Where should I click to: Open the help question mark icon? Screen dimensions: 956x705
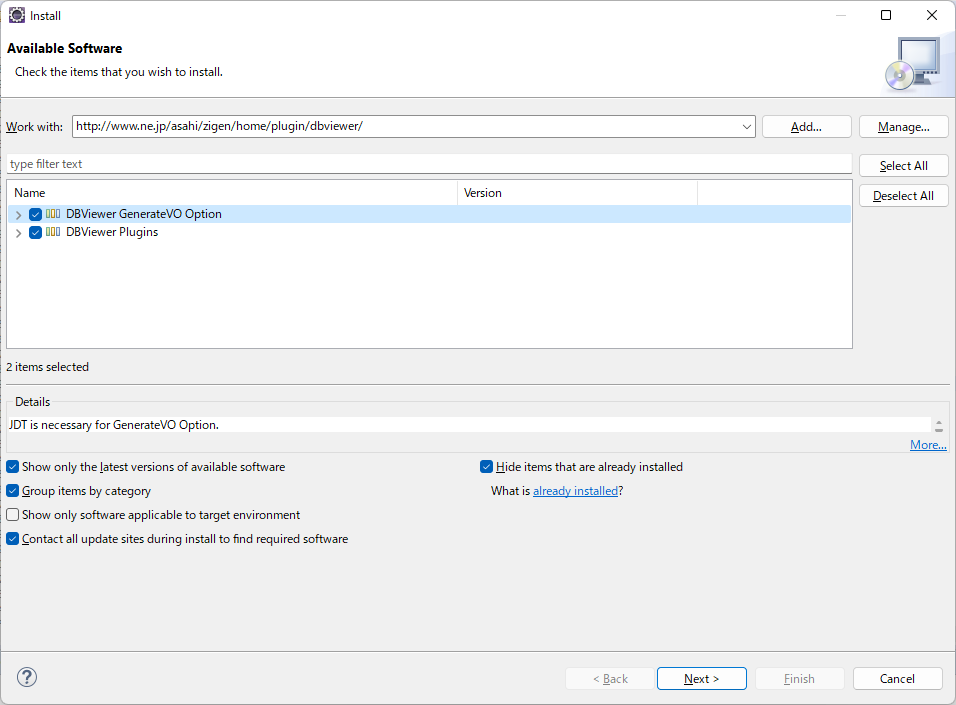27,677
